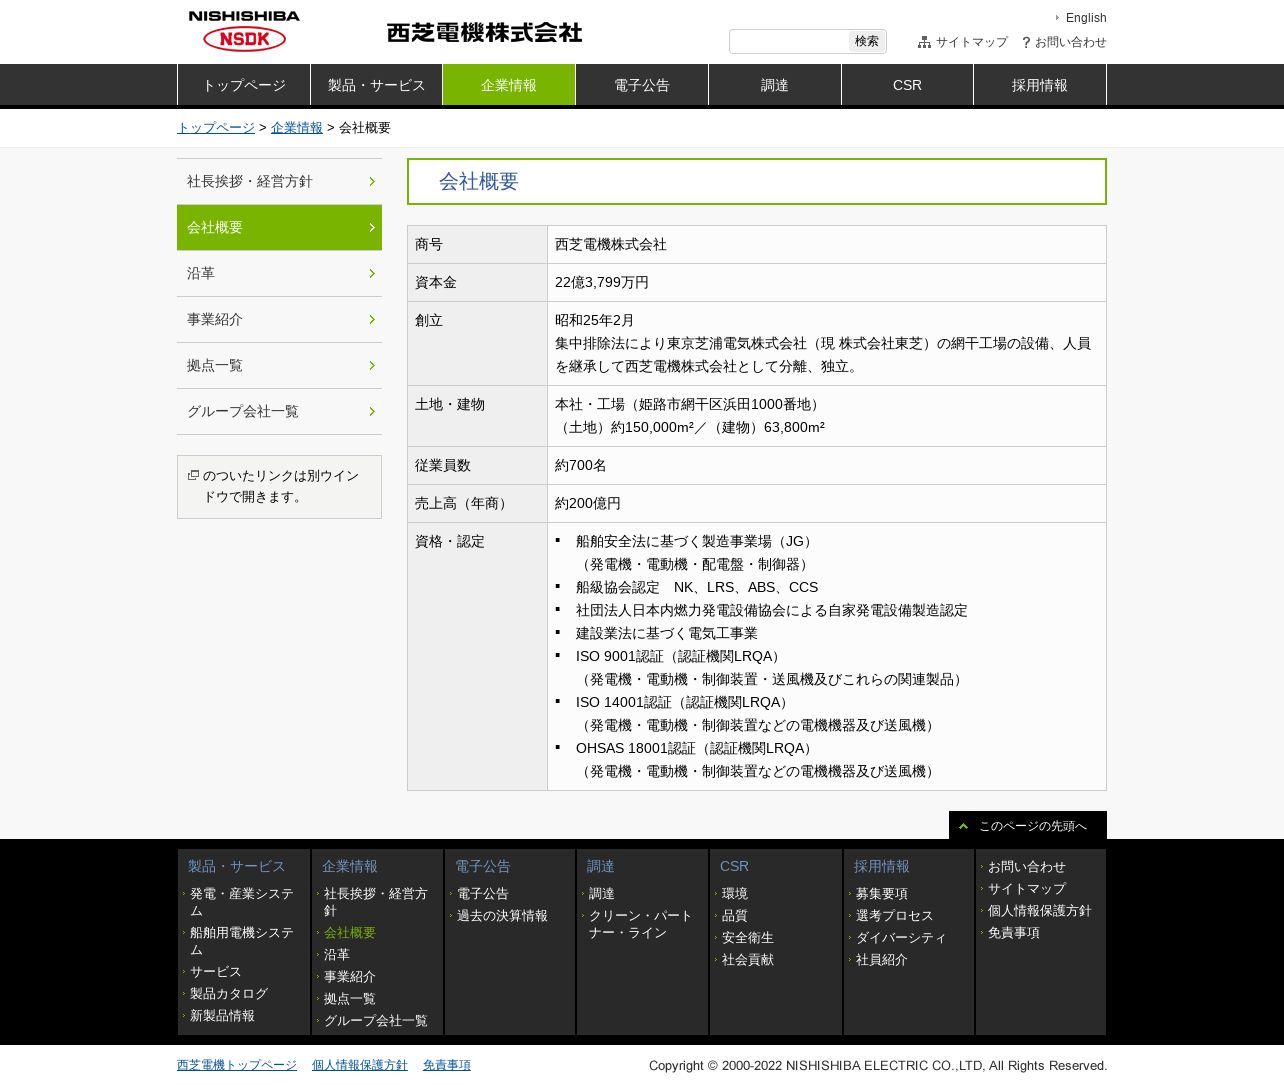The height and width of the screenshot is (1085, 1284).
Task: Open footer link 発電・産業システム
Action: pyautogui.click(x=242, y=902)
